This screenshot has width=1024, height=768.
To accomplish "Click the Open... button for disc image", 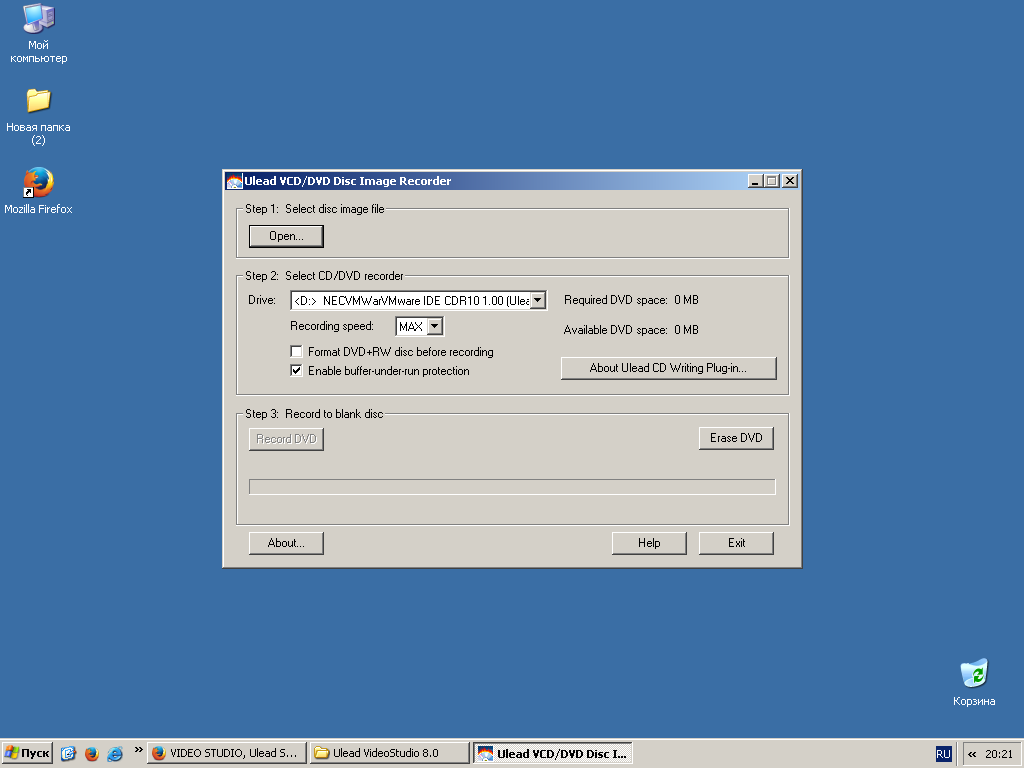I will (x=286, y=236).
